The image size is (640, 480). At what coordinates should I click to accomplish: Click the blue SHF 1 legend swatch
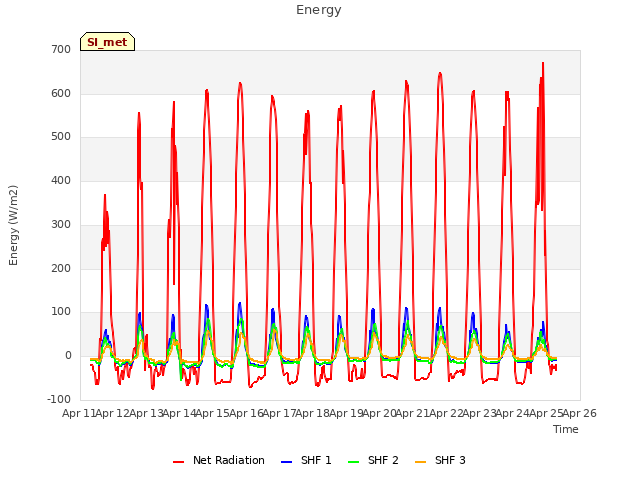[287, 461]
